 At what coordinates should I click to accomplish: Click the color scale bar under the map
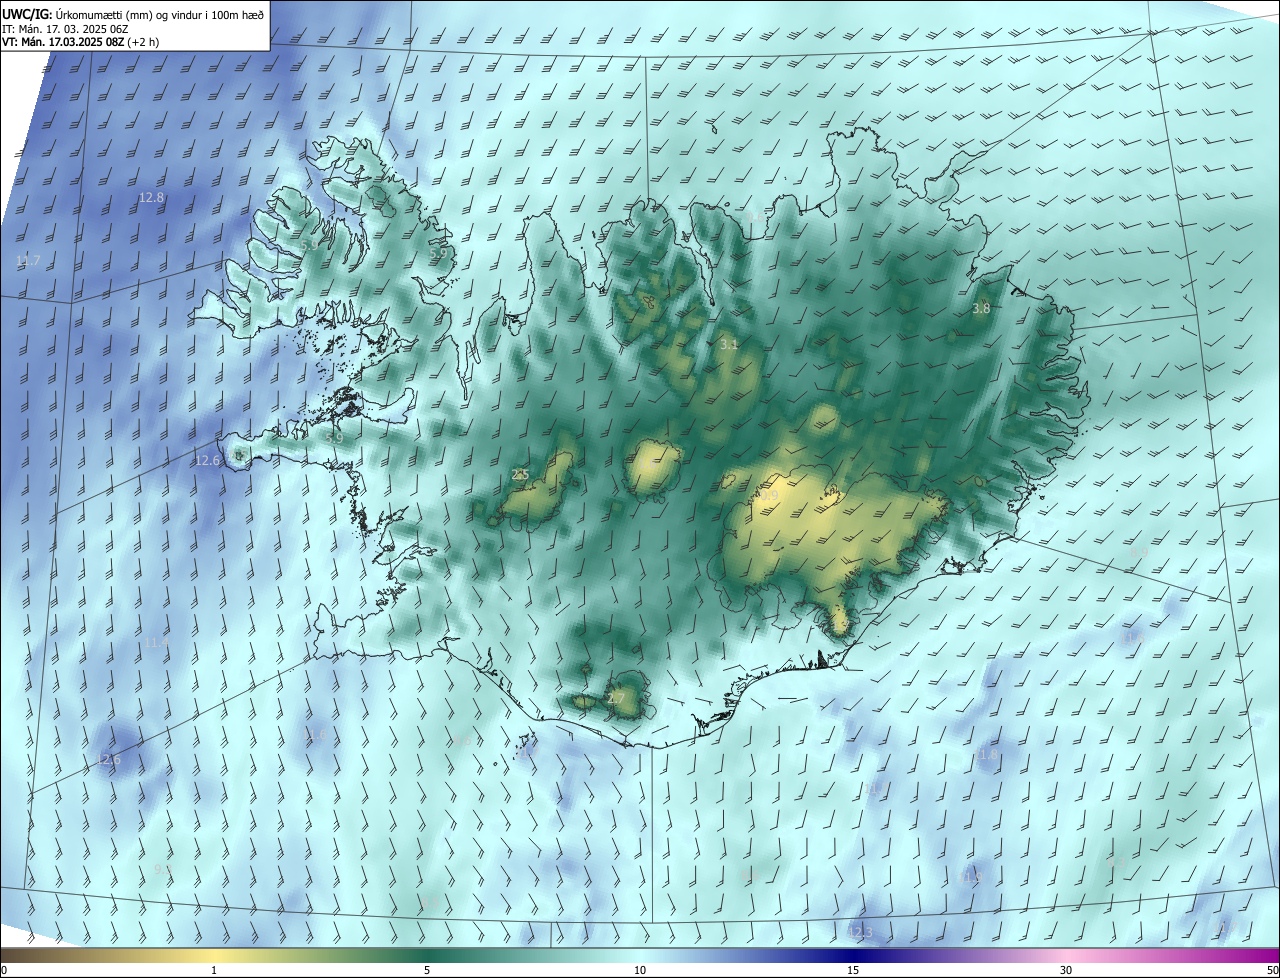click(640, 955)
